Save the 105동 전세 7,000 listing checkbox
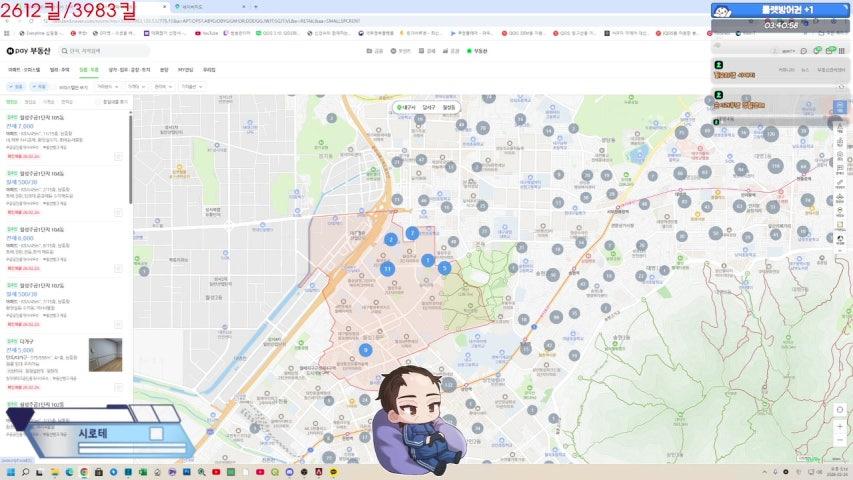 click(x=118, y=156)
